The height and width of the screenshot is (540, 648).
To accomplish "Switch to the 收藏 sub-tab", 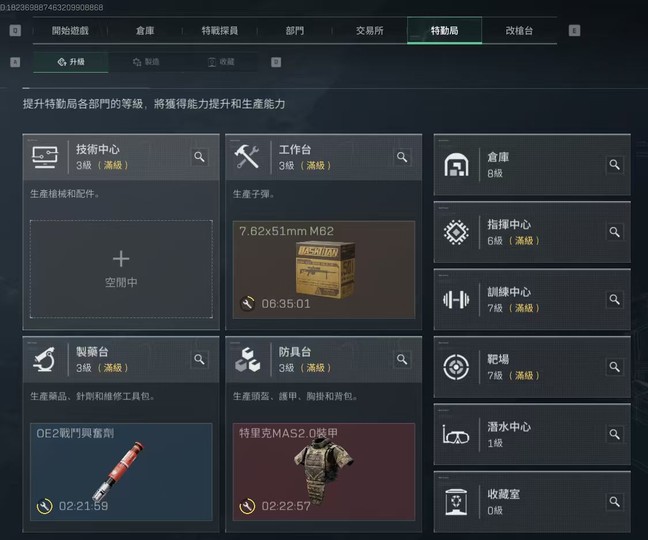I will [x=221, y=62].
